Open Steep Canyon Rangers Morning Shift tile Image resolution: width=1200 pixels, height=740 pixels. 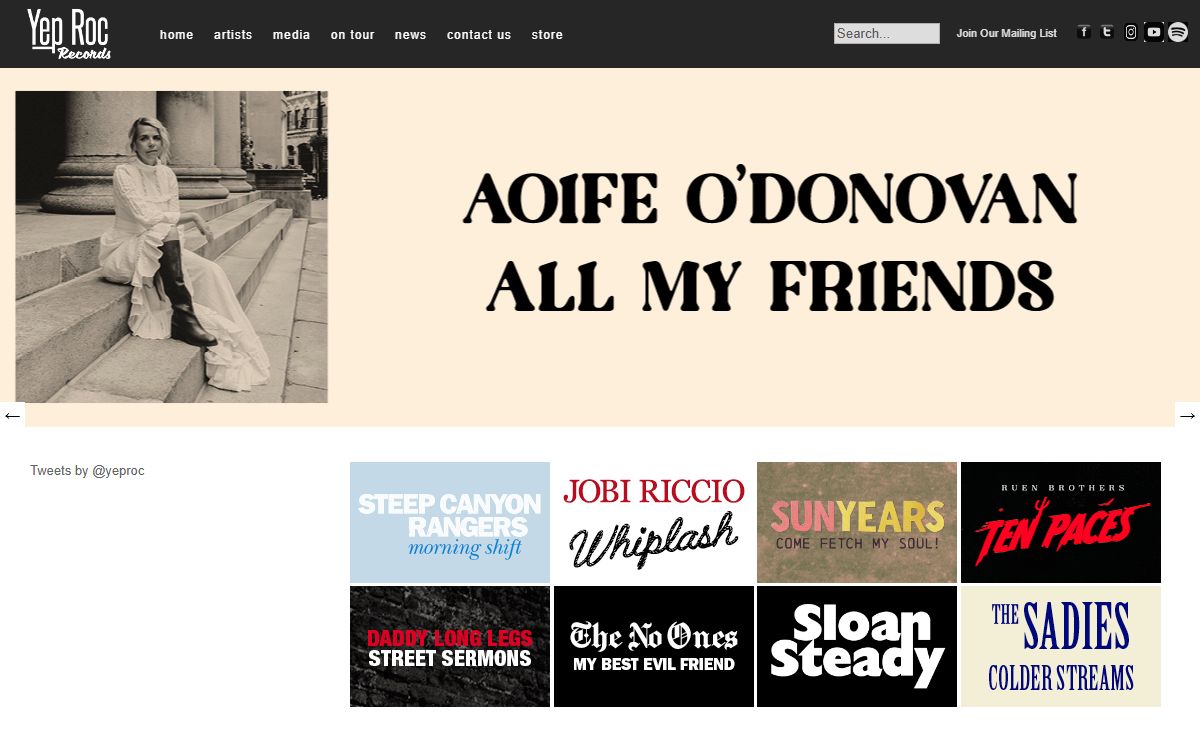point(450,522)
